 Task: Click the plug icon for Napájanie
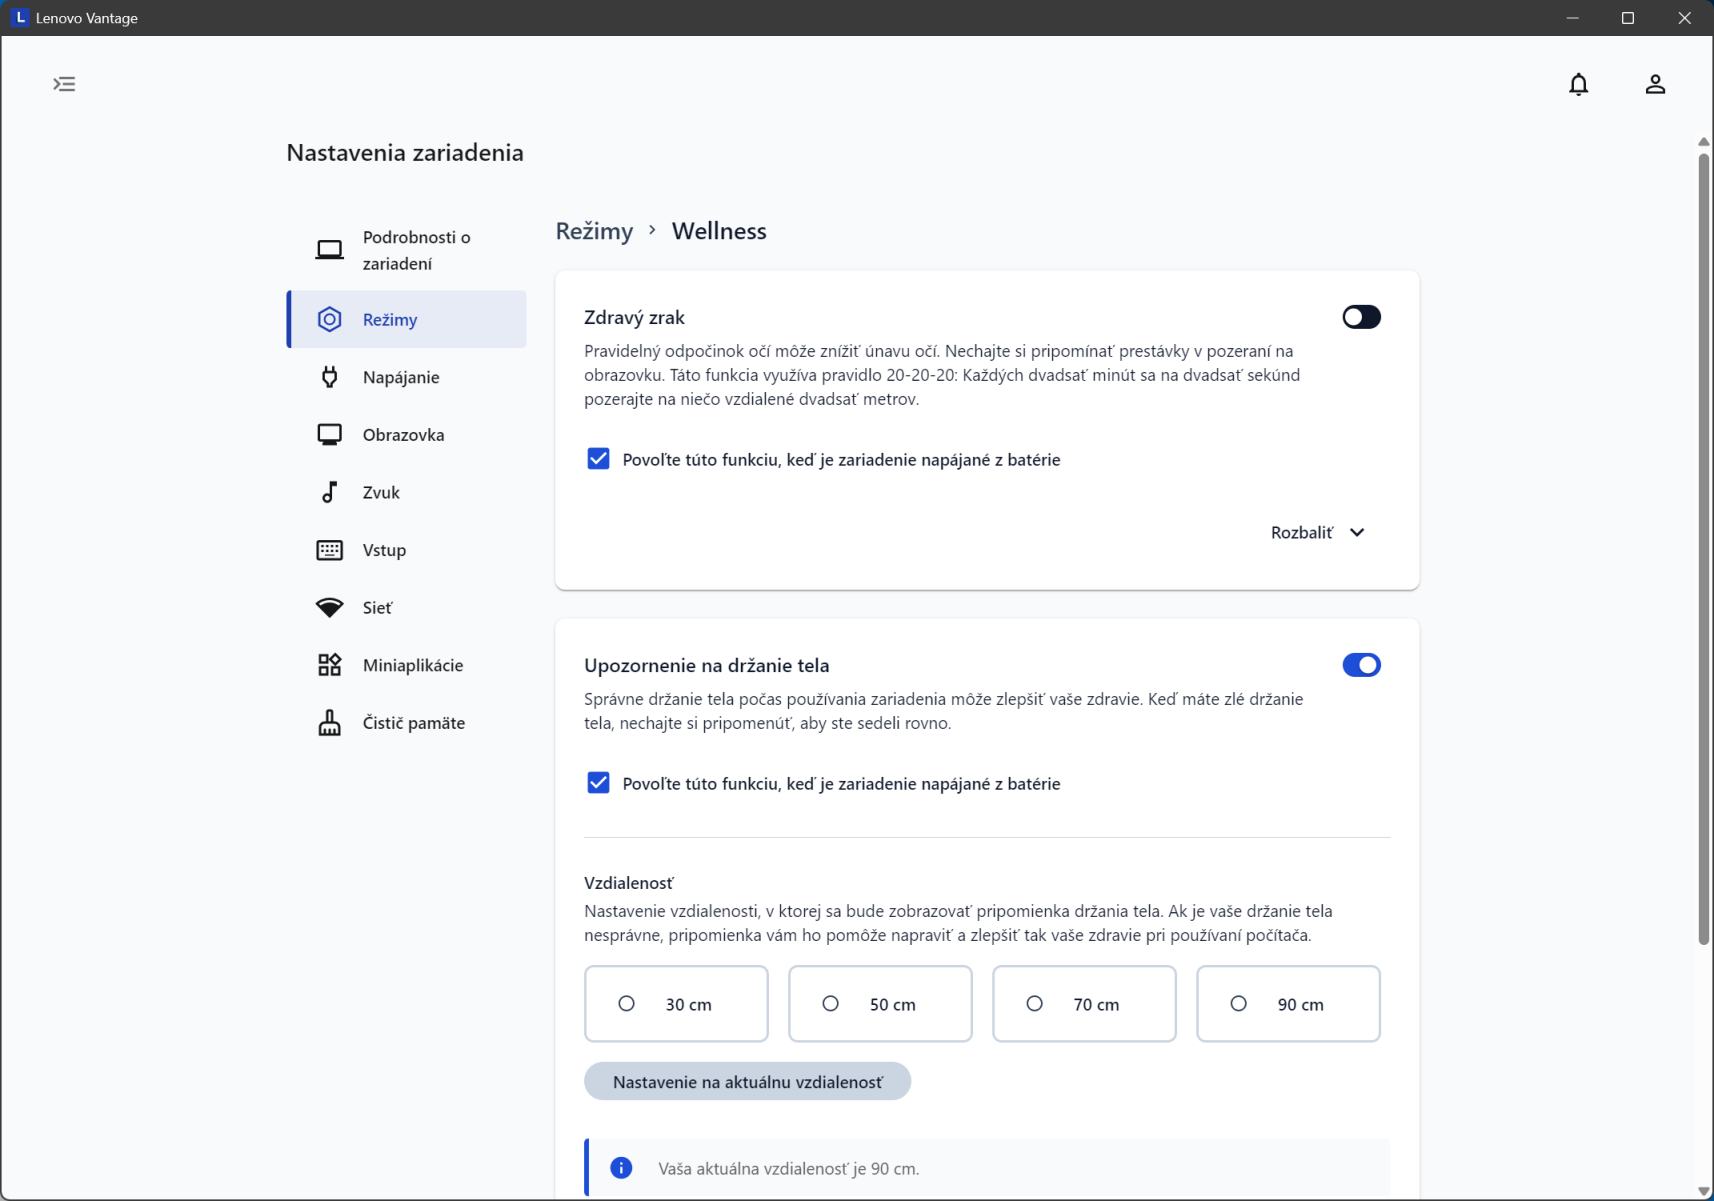tap(329, 377)
